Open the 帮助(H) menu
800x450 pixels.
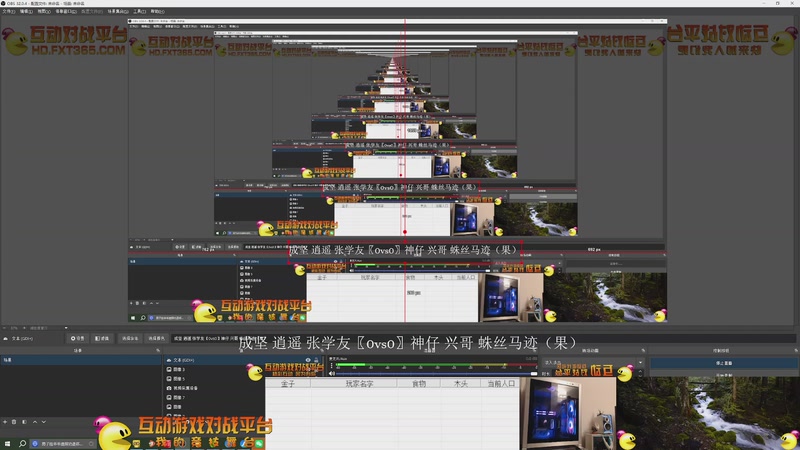(157, 11)
